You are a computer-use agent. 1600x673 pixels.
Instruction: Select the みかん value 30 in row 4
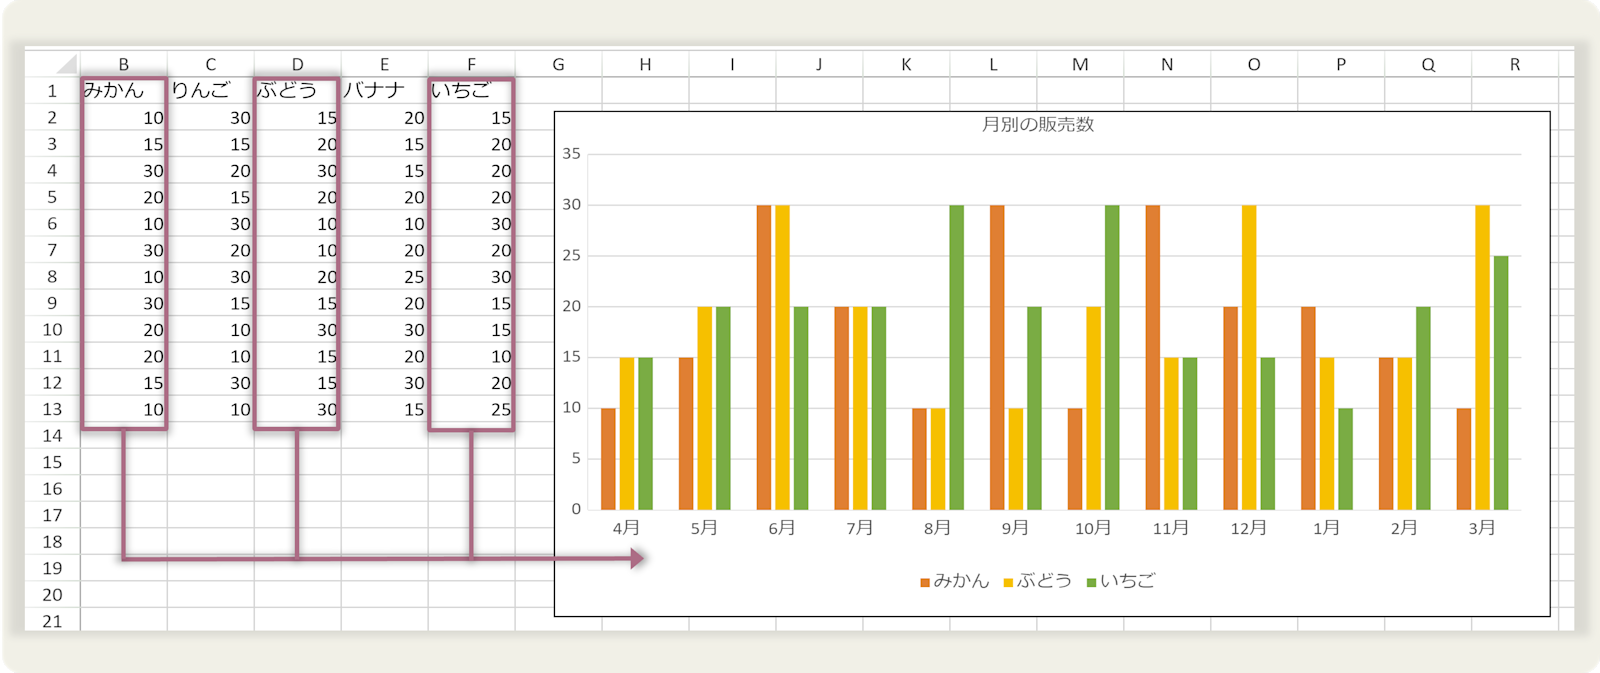[x=124, y=170]
